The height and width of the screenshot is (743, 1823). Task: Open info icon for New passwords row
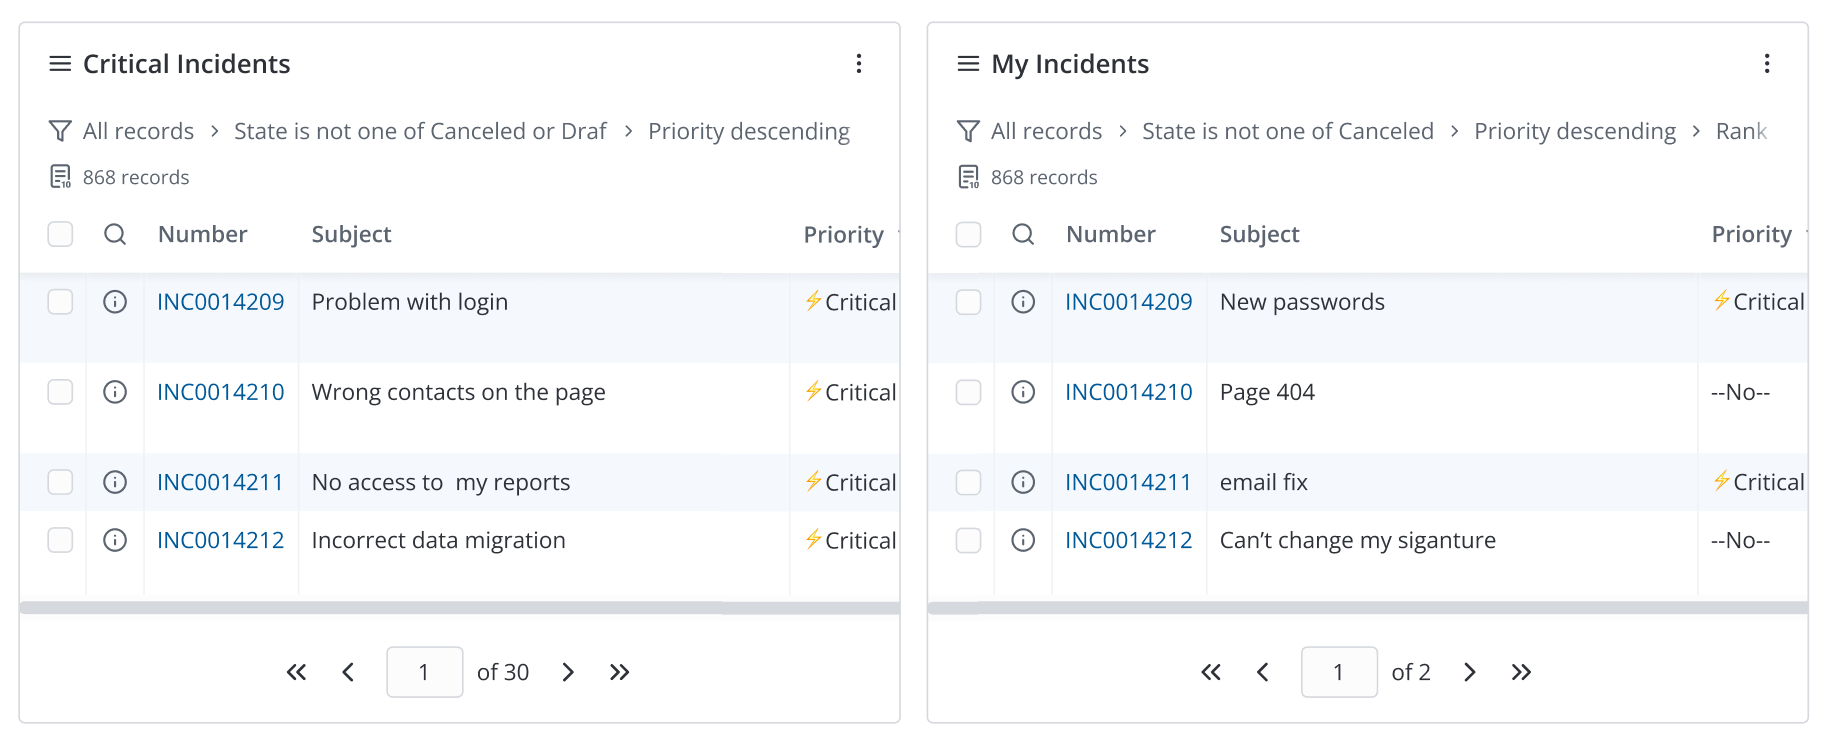point(1023,302)
